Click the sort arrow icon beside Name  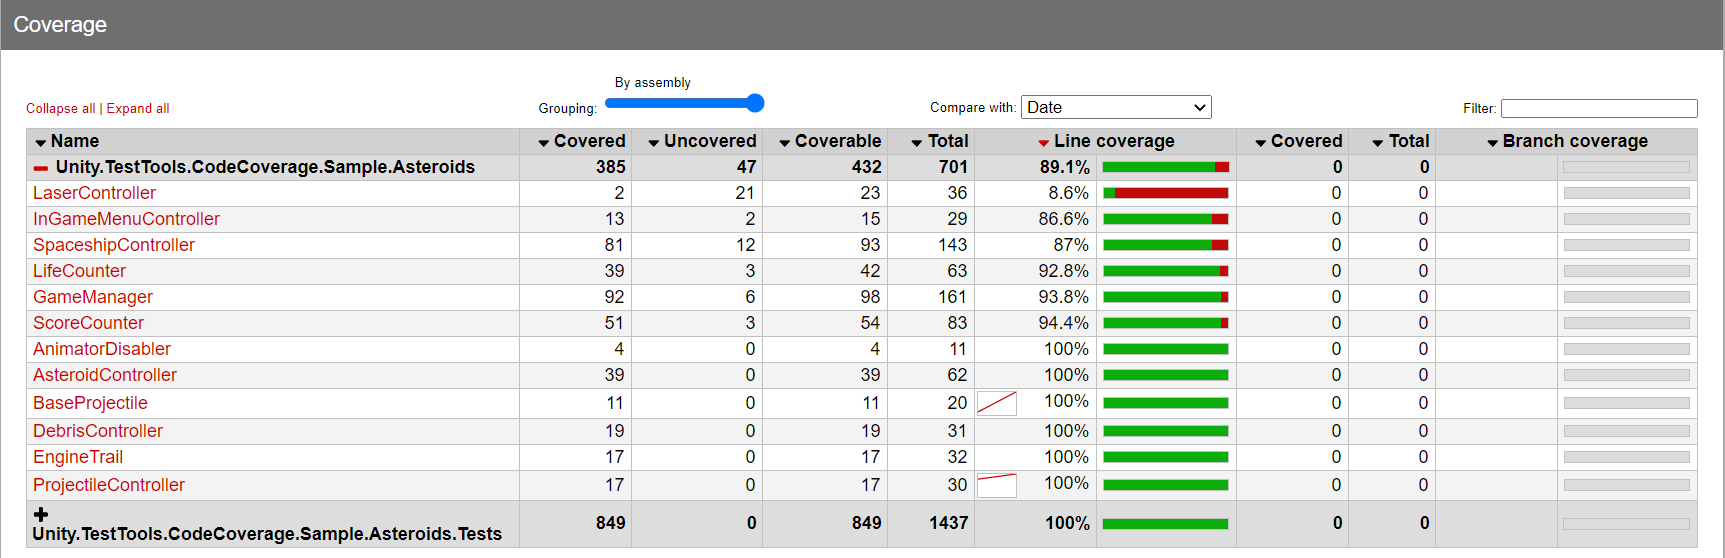[41, 143]
